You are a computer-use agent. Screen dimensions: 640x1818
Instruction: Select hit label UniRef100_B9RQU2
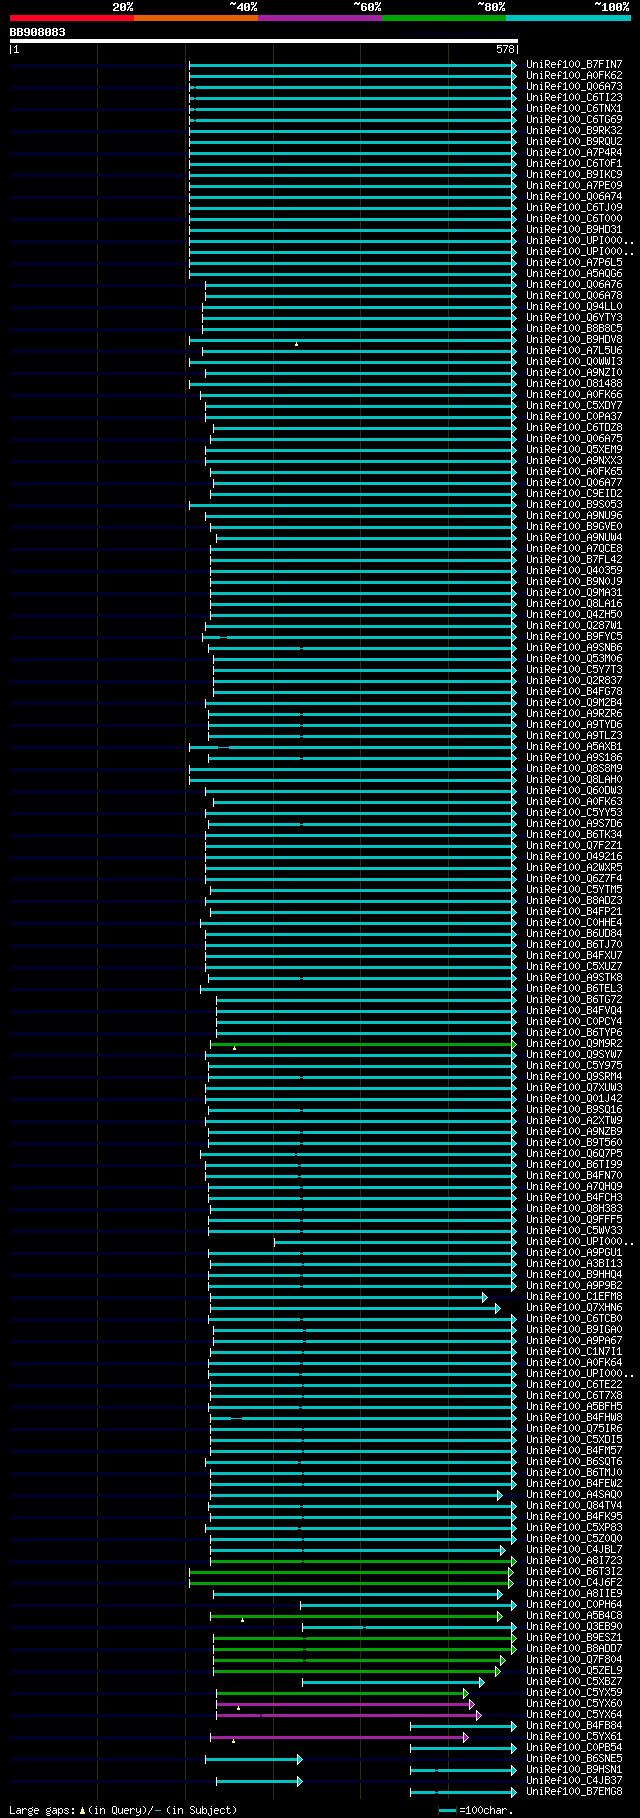tap(574, 142)
